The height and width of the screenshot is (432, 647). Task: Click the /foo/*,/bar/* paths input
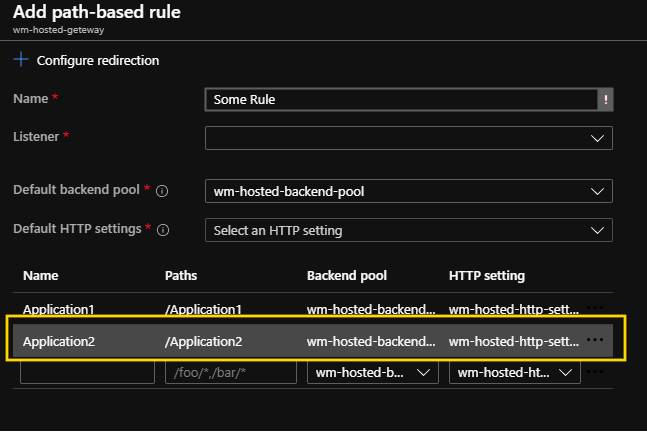231,373
